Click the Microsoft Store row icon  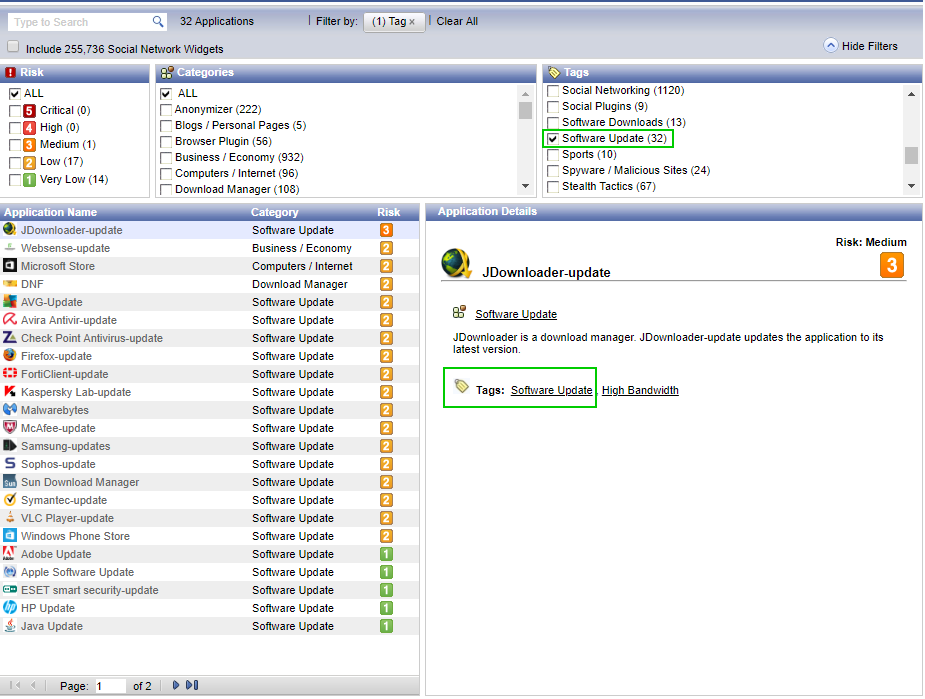(9, 265)
